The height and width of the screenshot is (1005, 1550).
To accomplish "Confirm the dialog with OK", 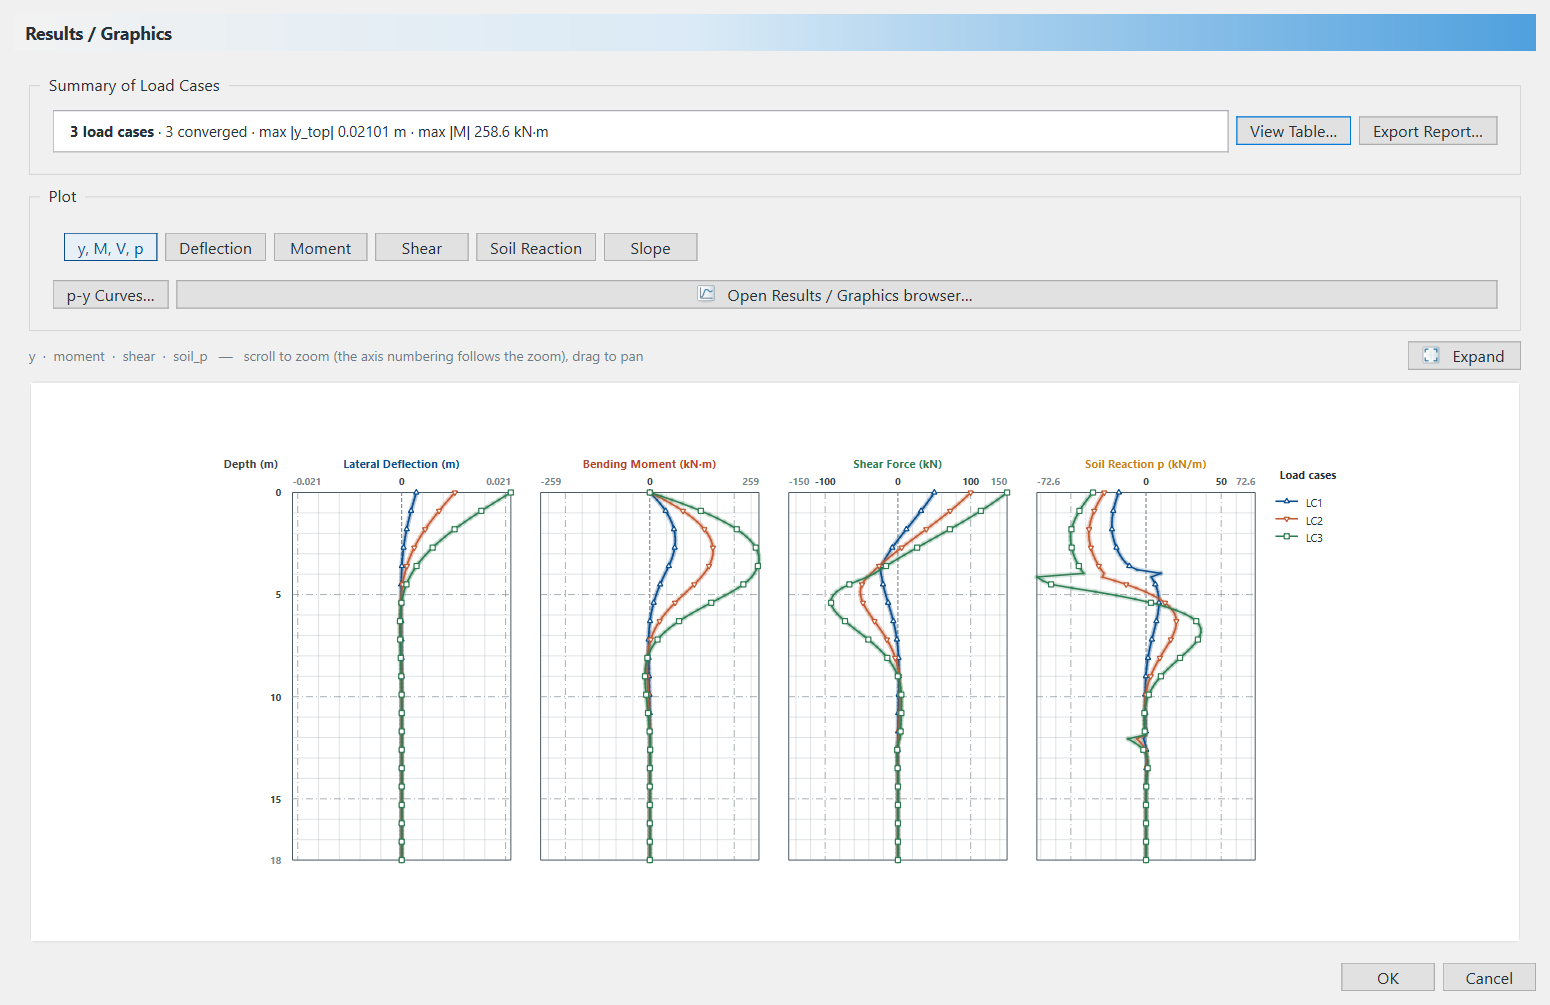I will 1388,978.
